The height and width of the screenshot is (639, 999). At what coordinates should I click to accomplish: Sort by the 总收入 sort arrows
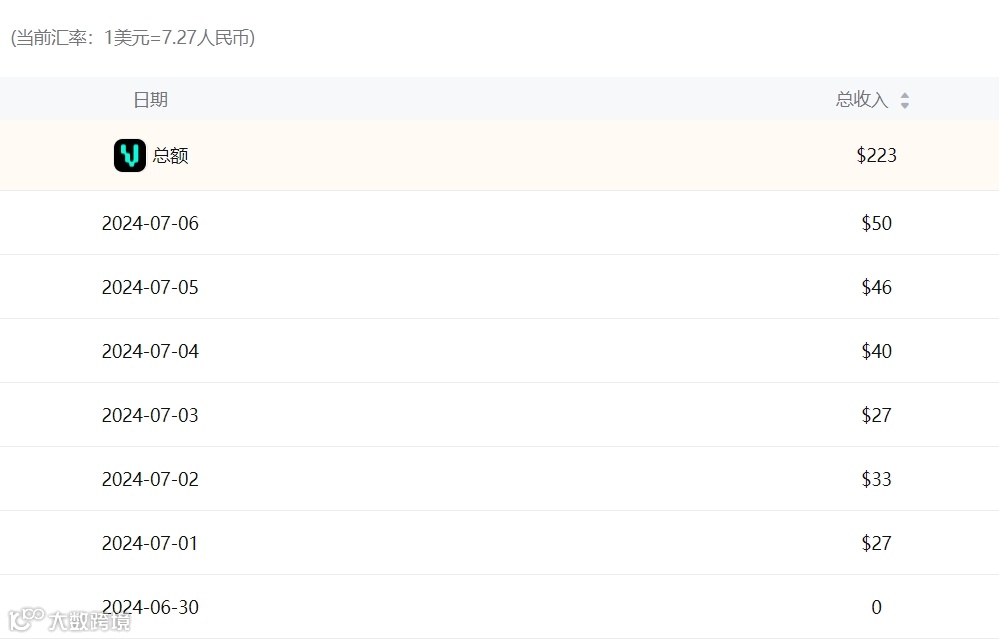[904, 100]
